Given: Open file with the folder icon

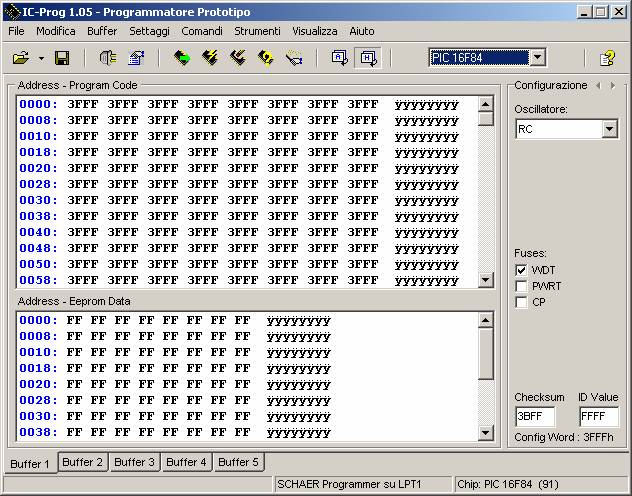Looking at the screenshot, I should (21, 58).
